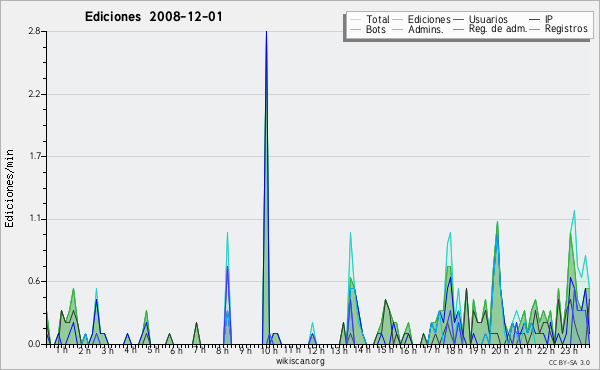Click the '14 h' x-axis label
This screenshot has height=370, width=600.
[362, 350]
